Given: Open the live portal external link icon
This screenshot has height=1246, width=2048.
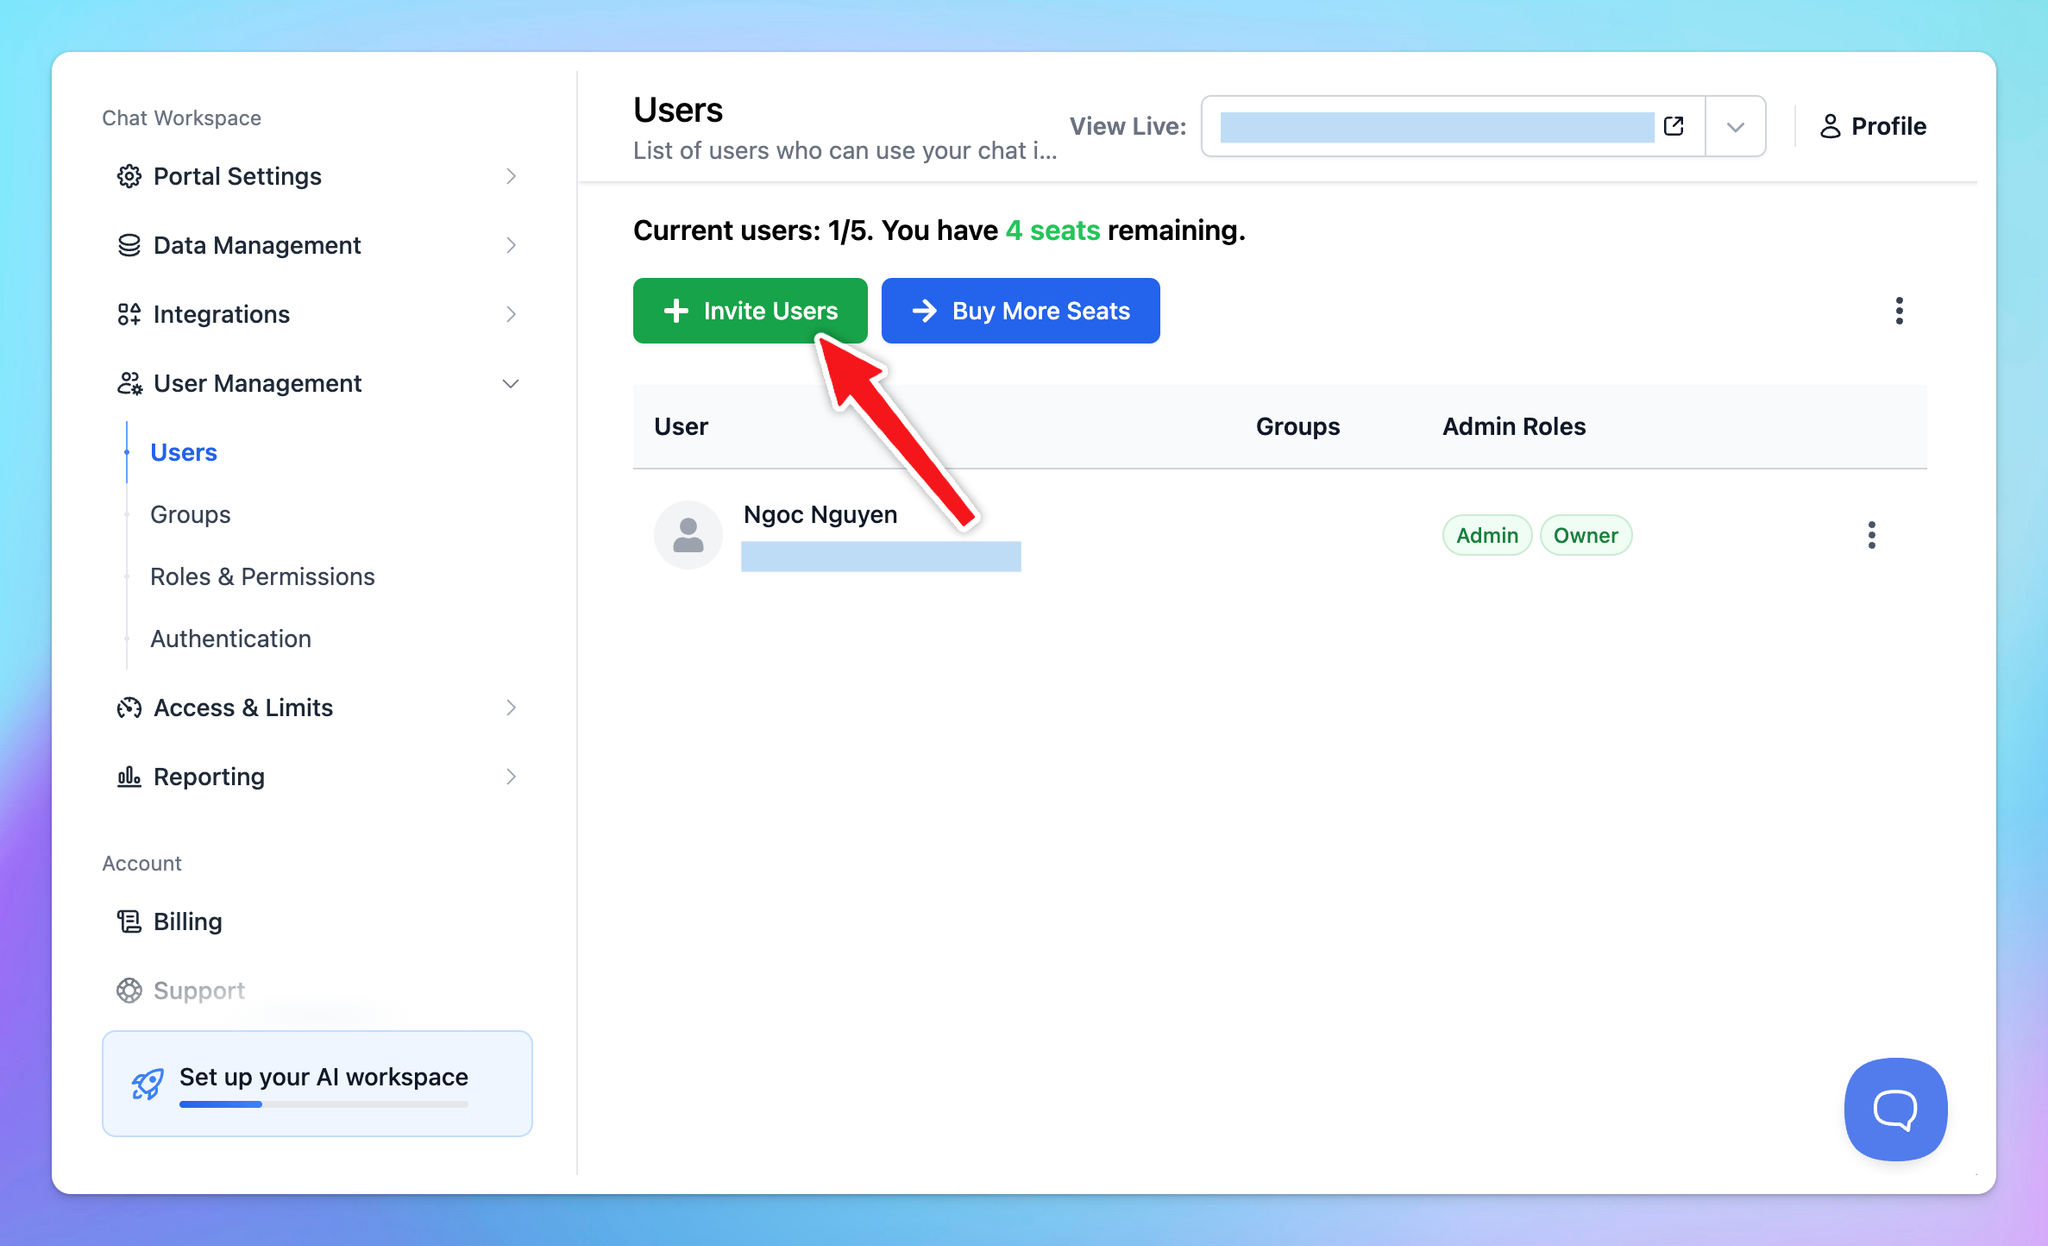Looking at the screenshot, I should [x=1674, y=126].
